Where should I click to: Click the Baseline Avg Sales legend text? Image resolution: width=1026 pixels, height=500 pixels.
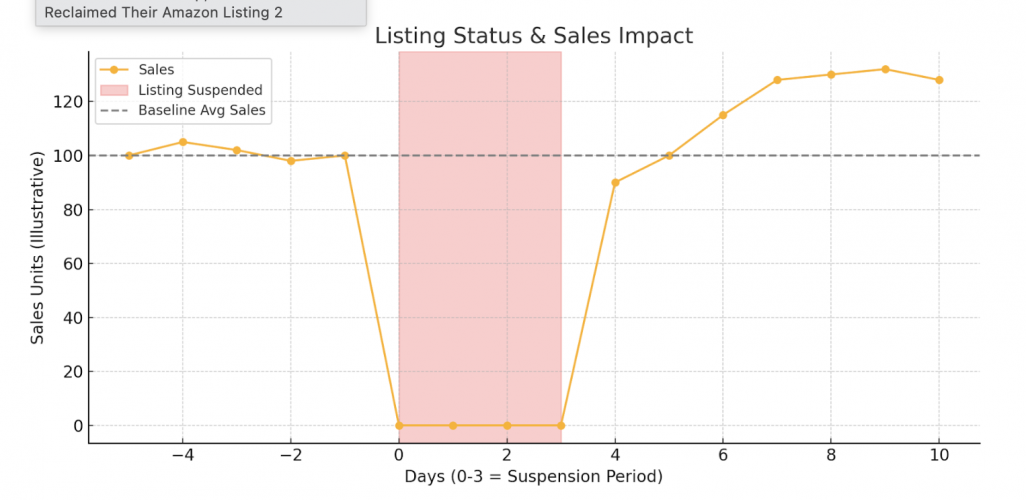(202, 110)
